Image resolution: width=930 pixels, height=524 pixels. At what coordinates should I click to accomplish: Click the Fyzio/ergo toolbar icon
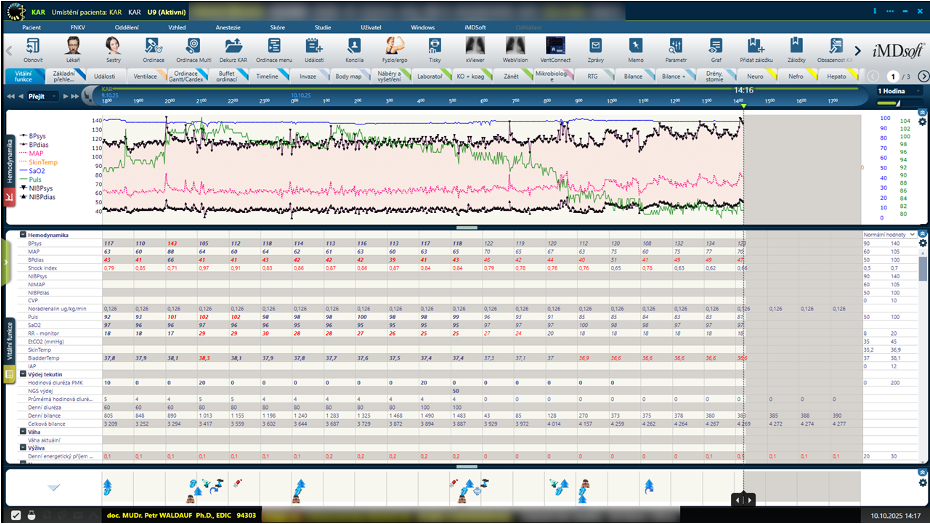click(x=394, y=46)
